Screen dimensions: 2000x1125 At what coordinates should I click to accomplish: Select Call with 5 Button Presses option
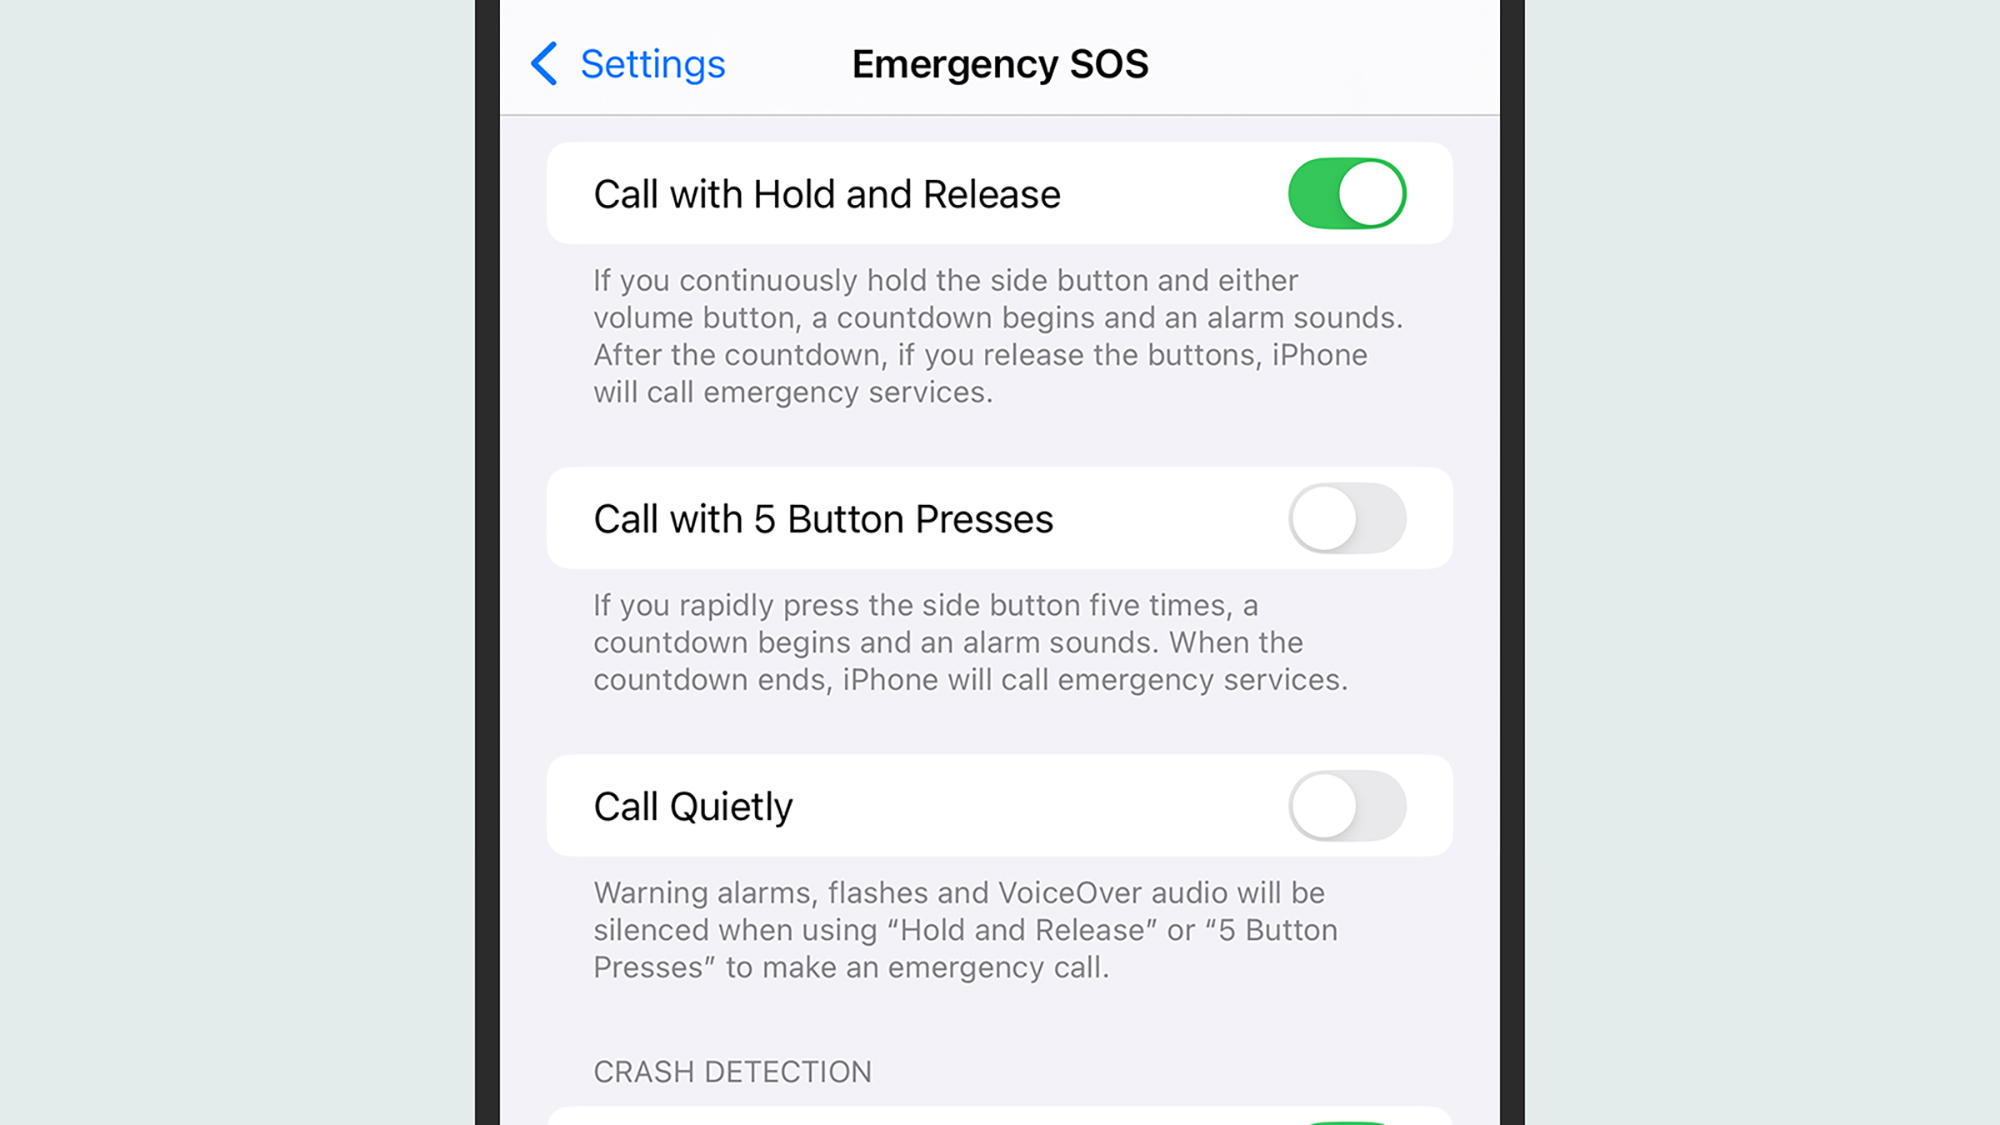1348,518
